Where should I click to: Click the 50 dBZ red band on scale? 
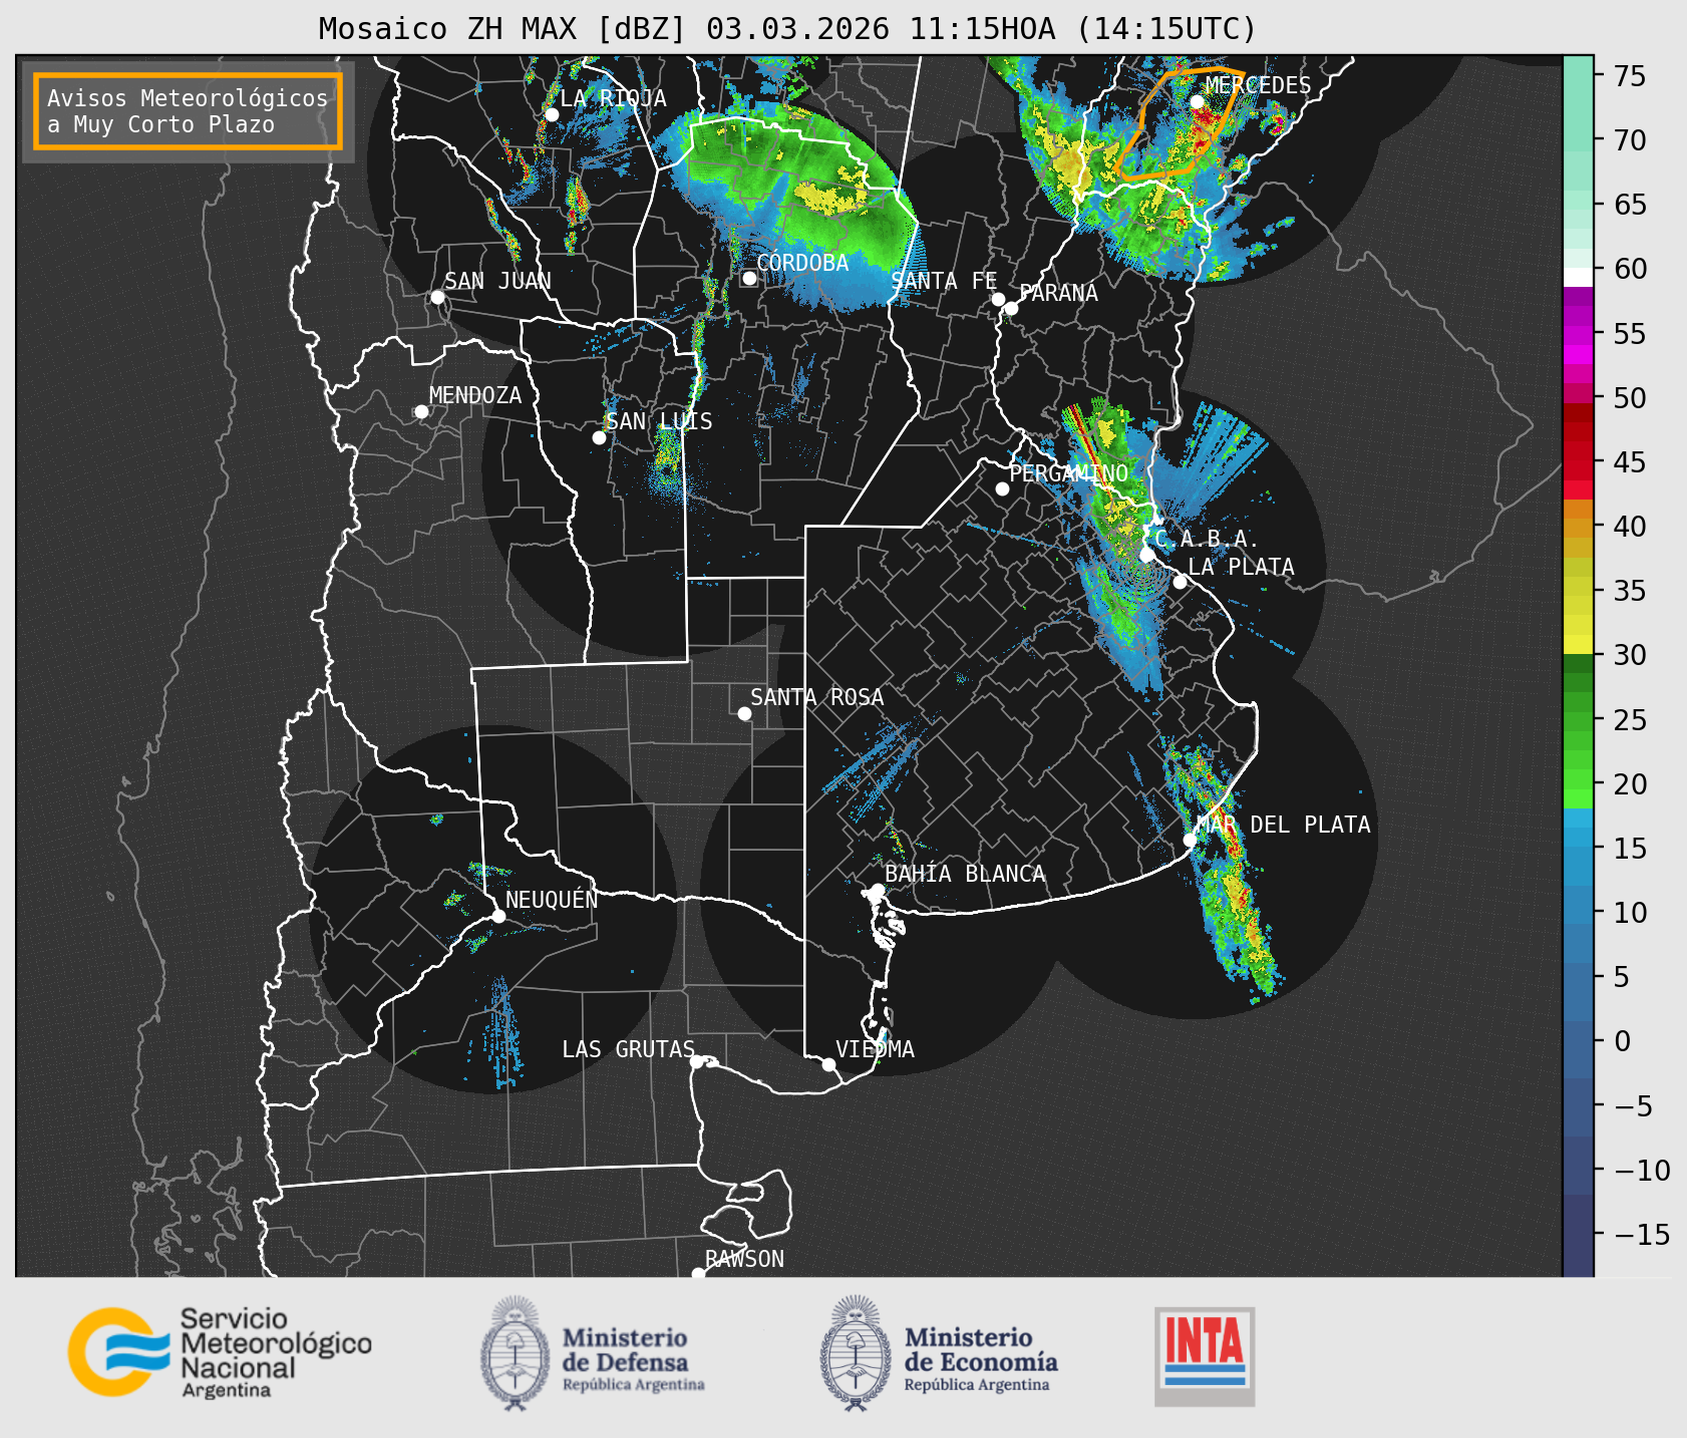click(1578, 396)
